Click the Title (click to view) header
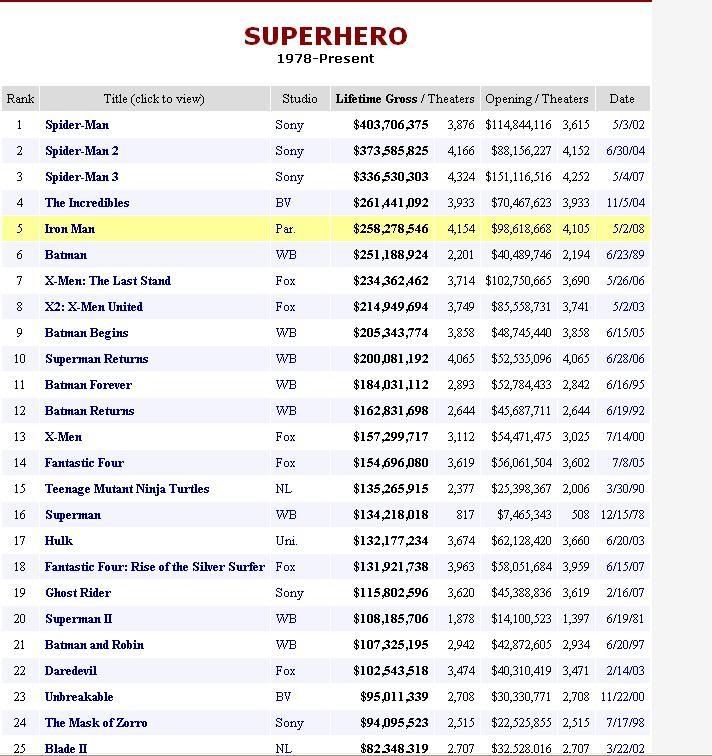712x756 pixels. pyautogui.click(x=154, y=99)
